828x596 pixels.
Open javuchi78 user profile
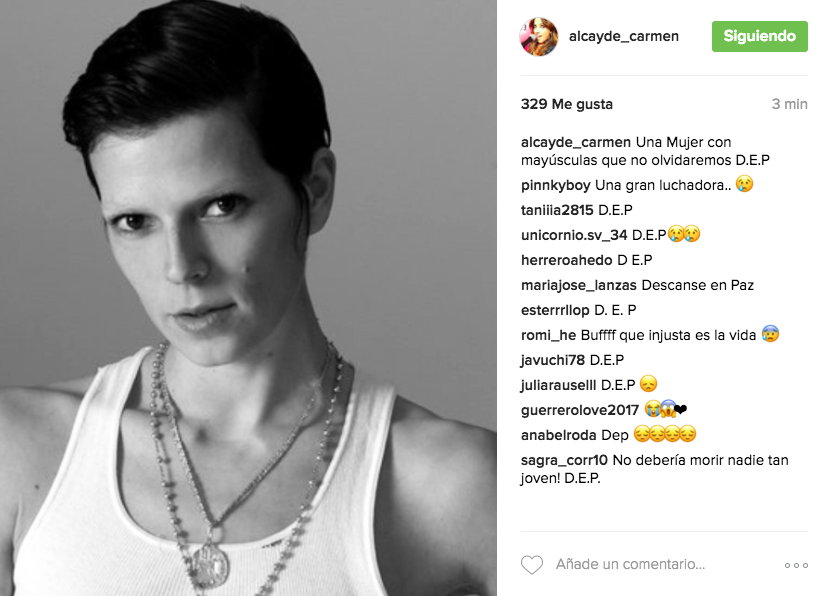point(553,360)
